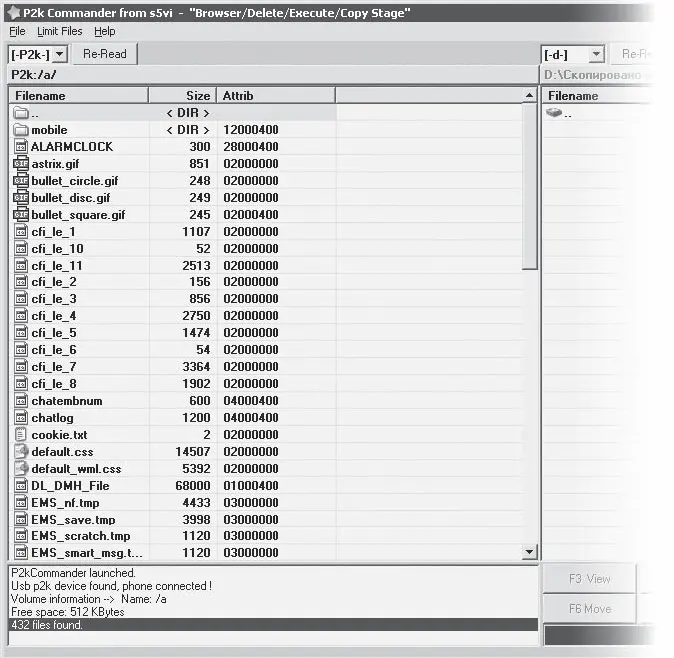Click the cfi_le_4 file icon
This screenshot has height=658, width=674.
coord(21,315)
